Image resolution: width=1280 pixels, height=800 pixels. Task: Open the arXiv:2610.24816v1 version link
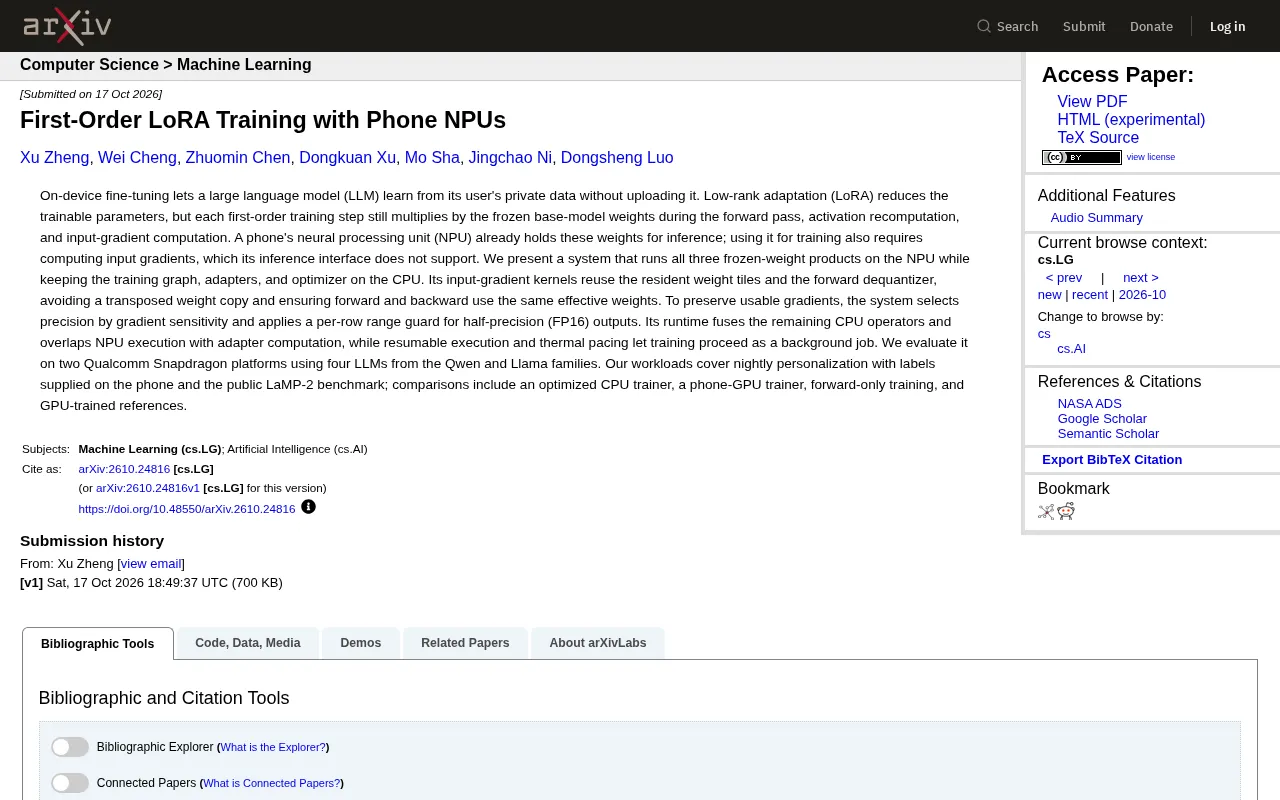[x=148, y=488]
